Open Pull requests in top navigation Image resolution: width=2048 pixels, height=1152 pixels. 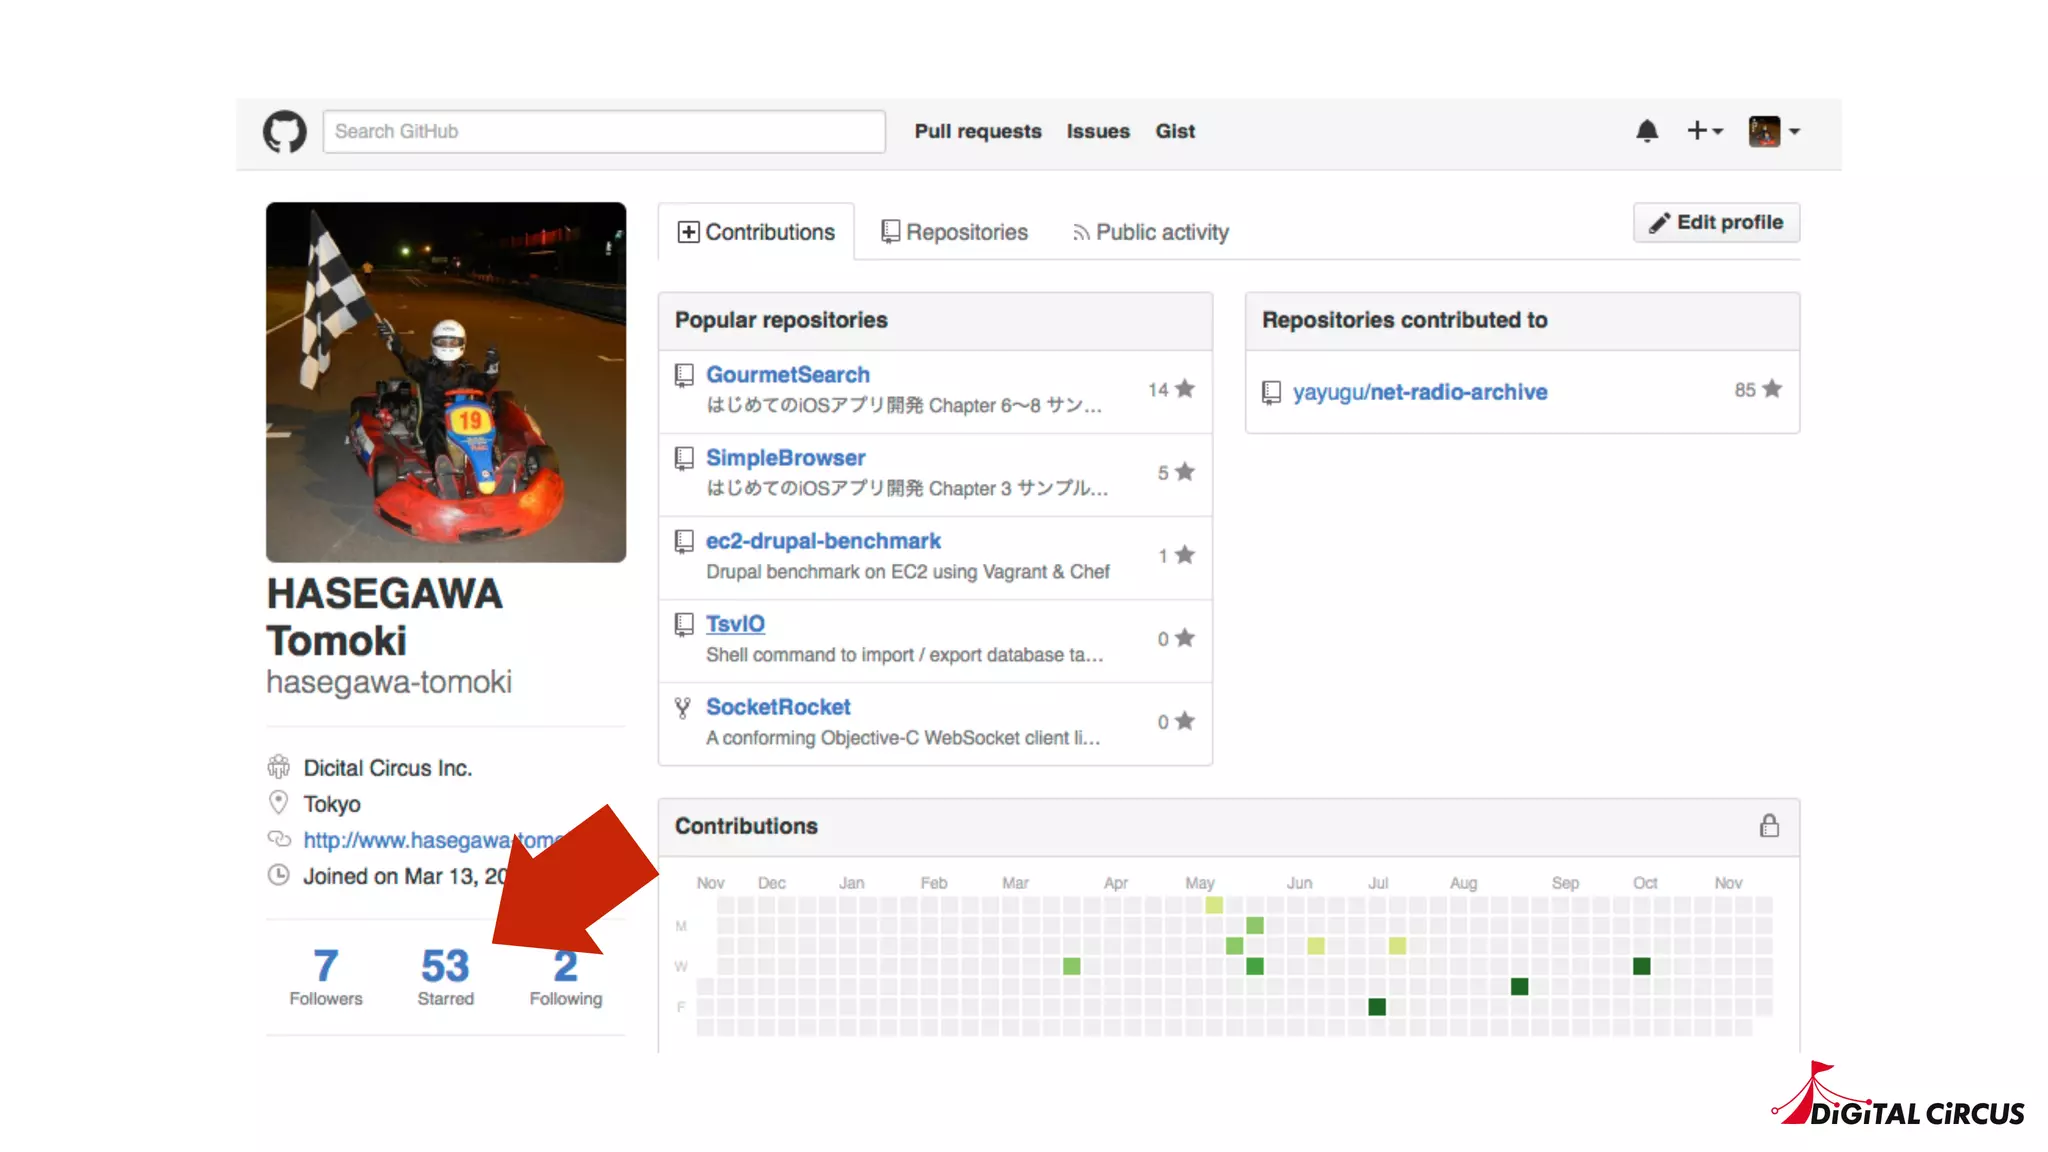coord(977,131)
